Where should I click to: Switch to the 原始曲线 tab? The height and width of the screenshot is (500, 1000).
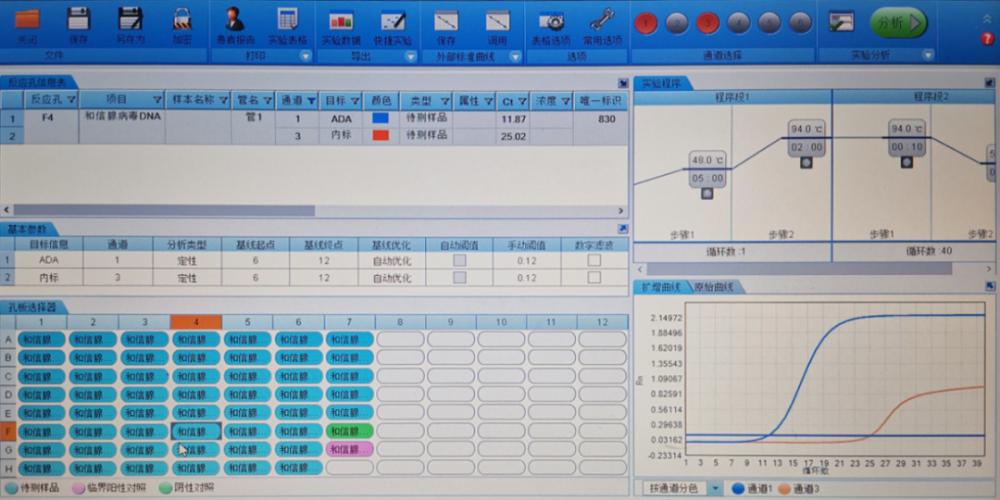coord(714,287)
